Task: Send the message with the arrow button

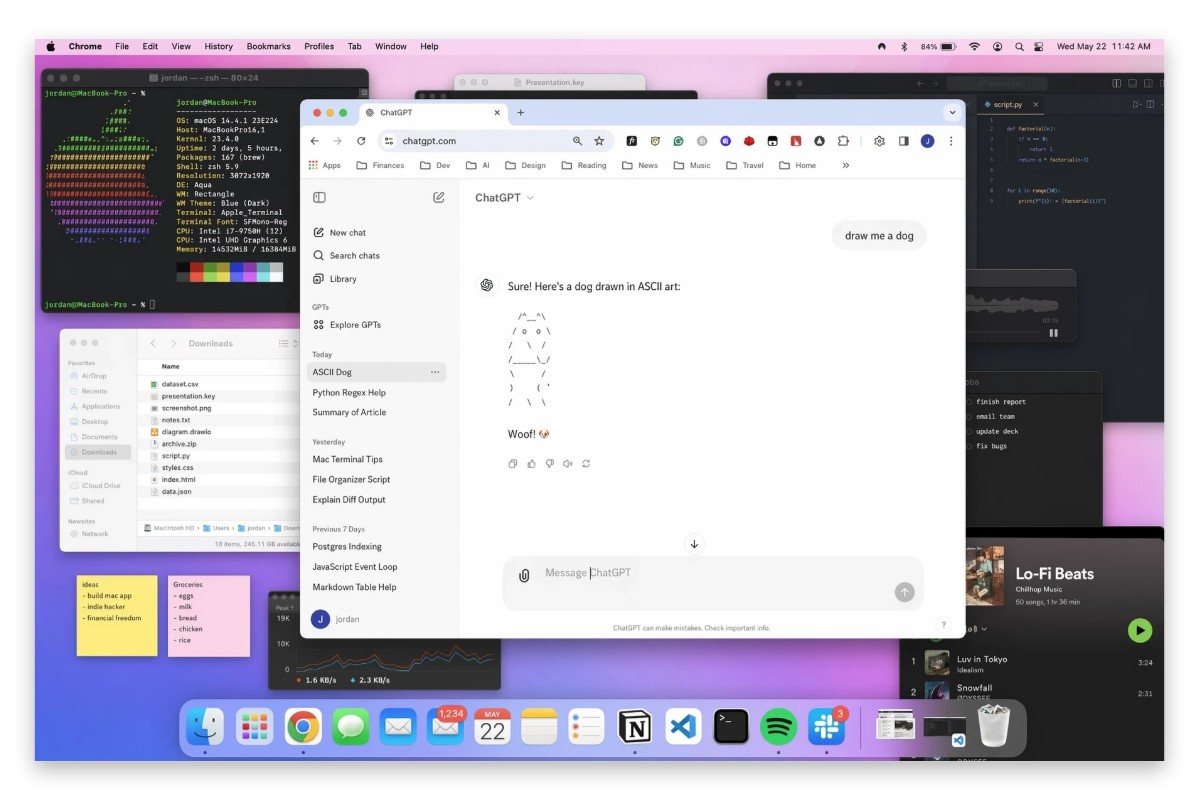Action: tap(904, 591)
